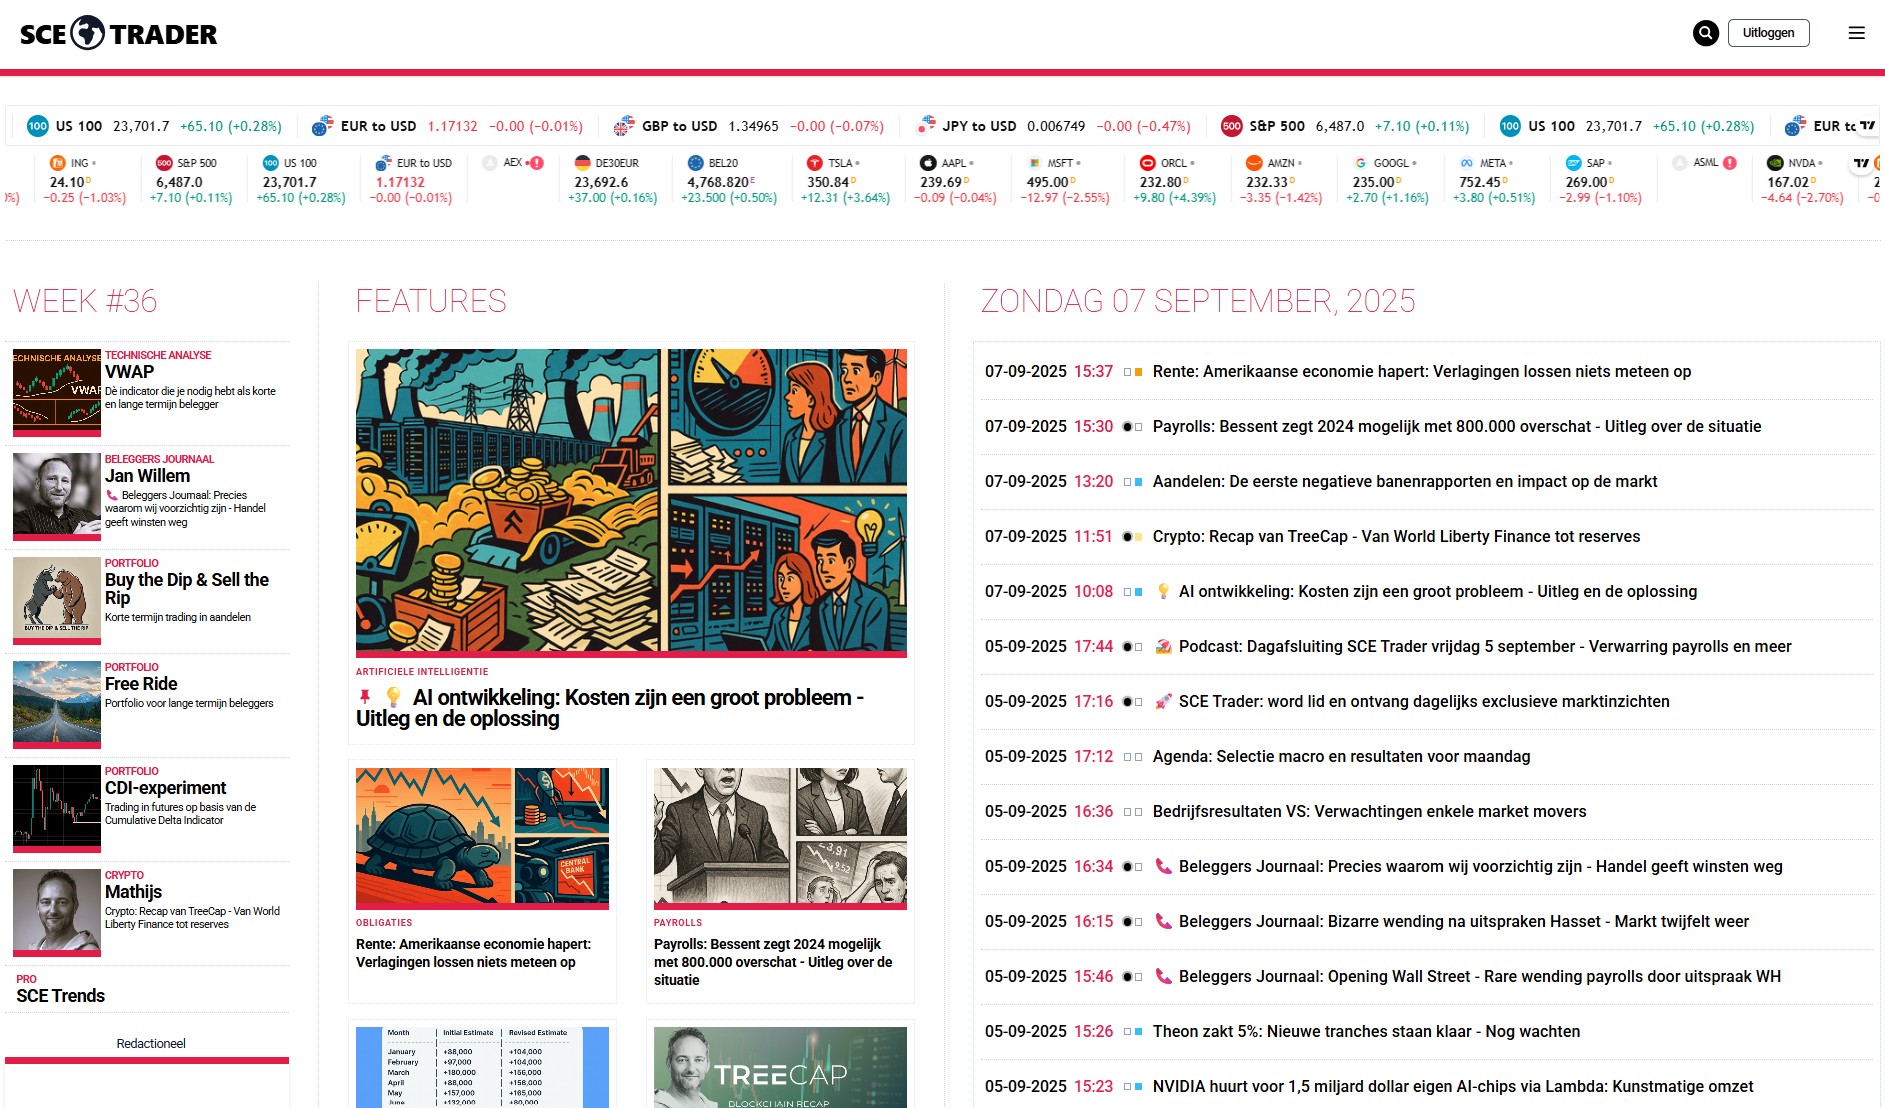Open the ASML ticker icon

(x=1680, y=163)
